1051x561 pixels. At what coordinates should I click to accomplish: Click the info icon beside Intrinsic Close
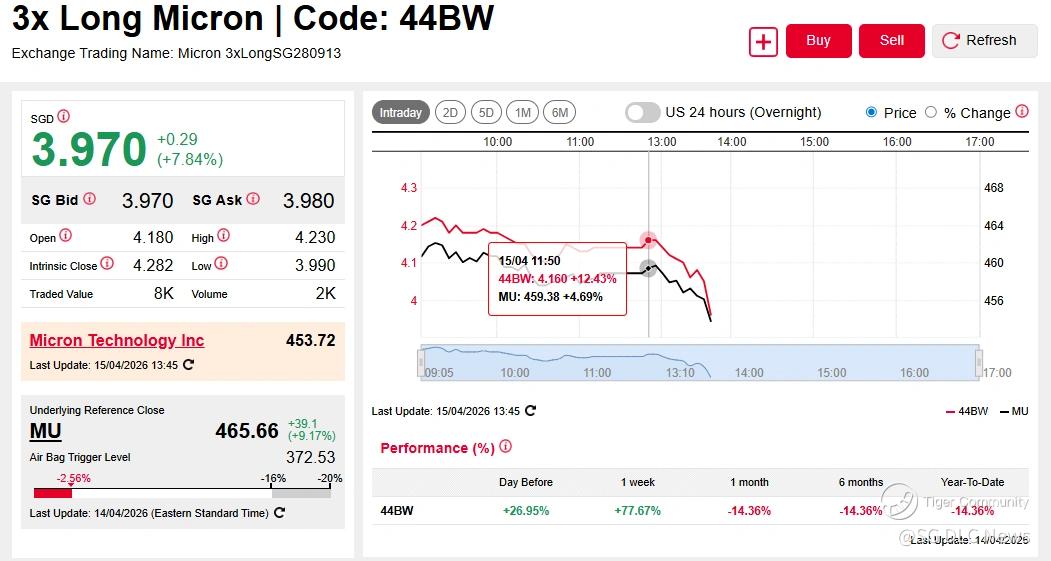(107, 264)
